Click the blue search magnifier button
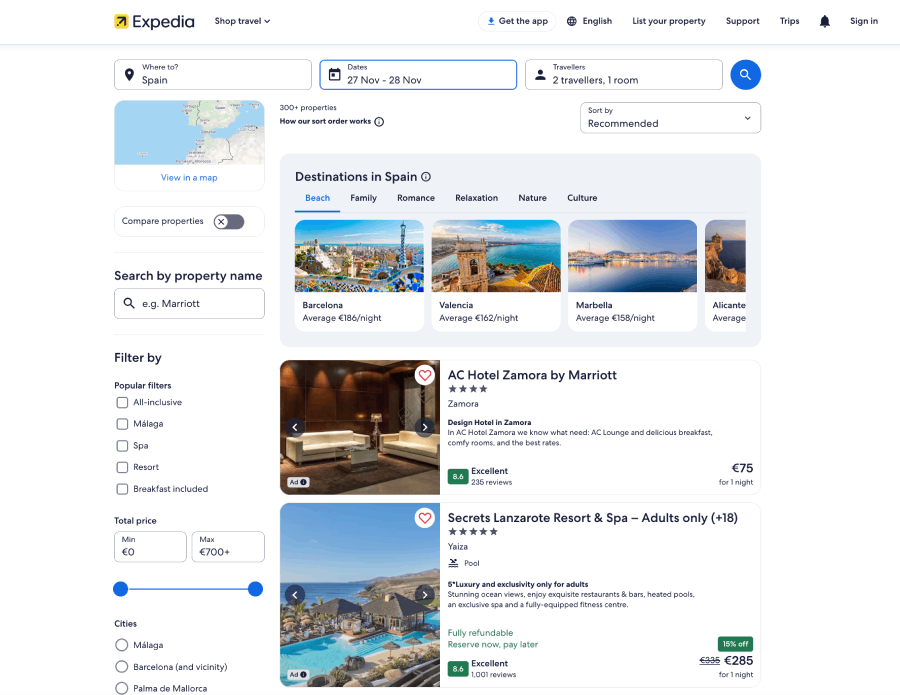900x695 pixels. tap(745, 75)
